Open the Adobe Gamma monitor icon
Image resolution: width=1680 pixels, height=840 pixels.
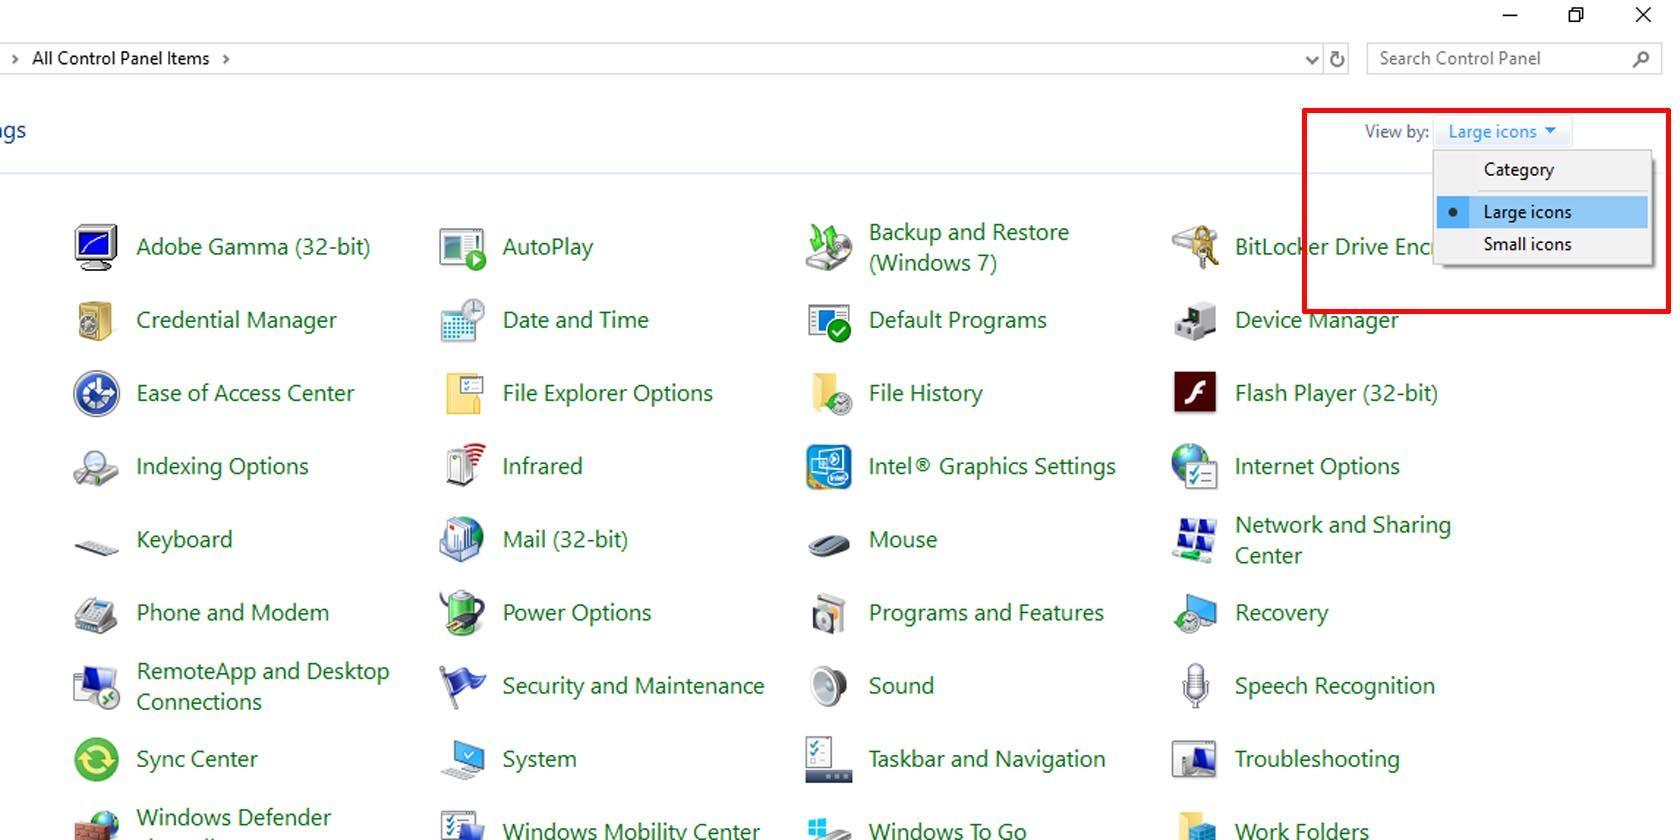click(x=96, y=247)
